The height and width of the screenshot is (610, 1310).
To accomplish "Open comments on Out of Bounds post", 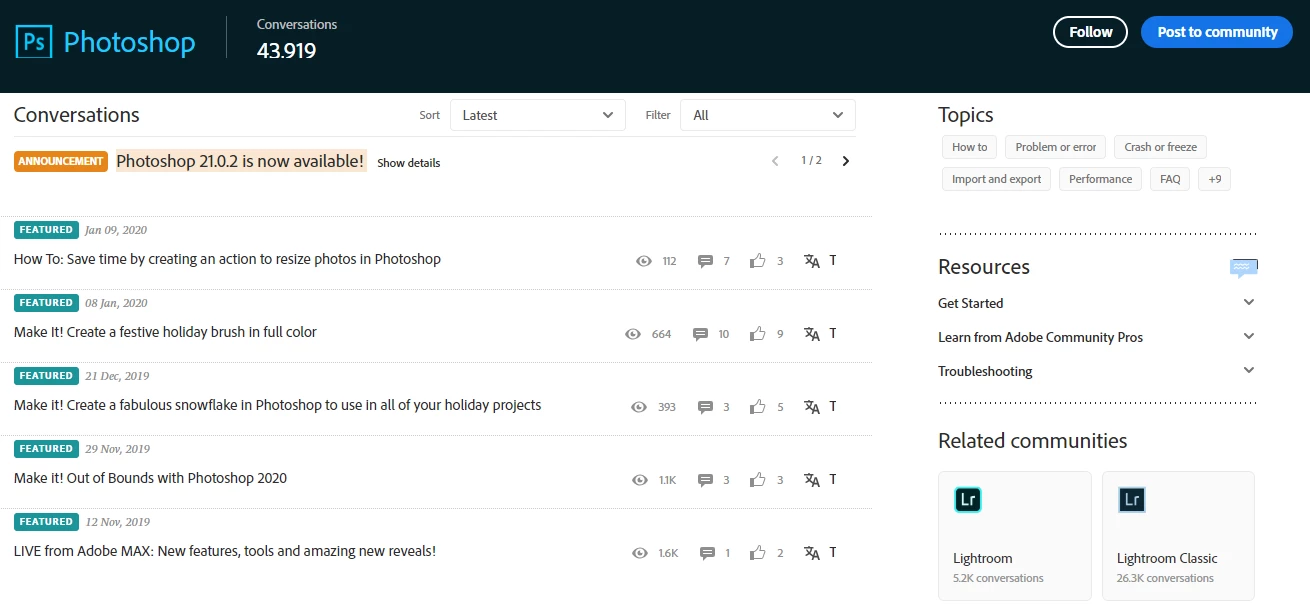I will pyautogui.click(x=705, y=480).
